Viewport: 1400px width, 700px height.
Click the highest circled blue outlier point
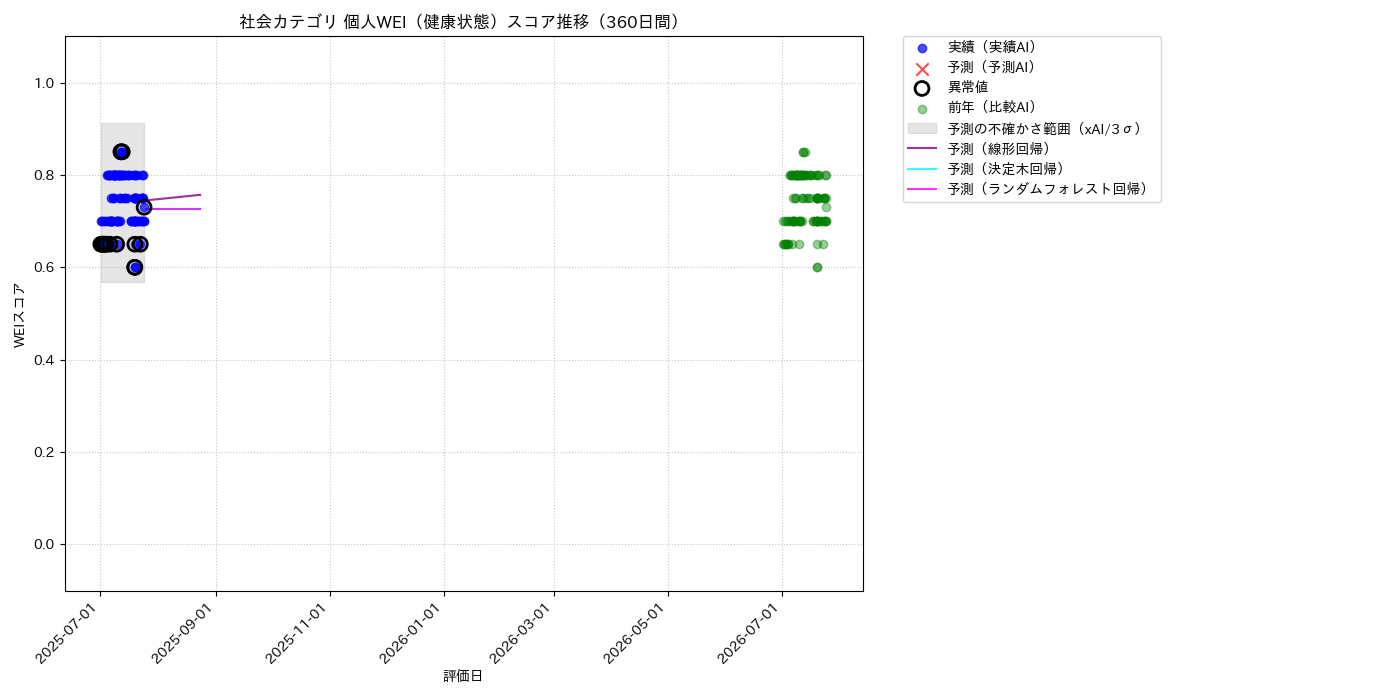[x=121, y=152]
